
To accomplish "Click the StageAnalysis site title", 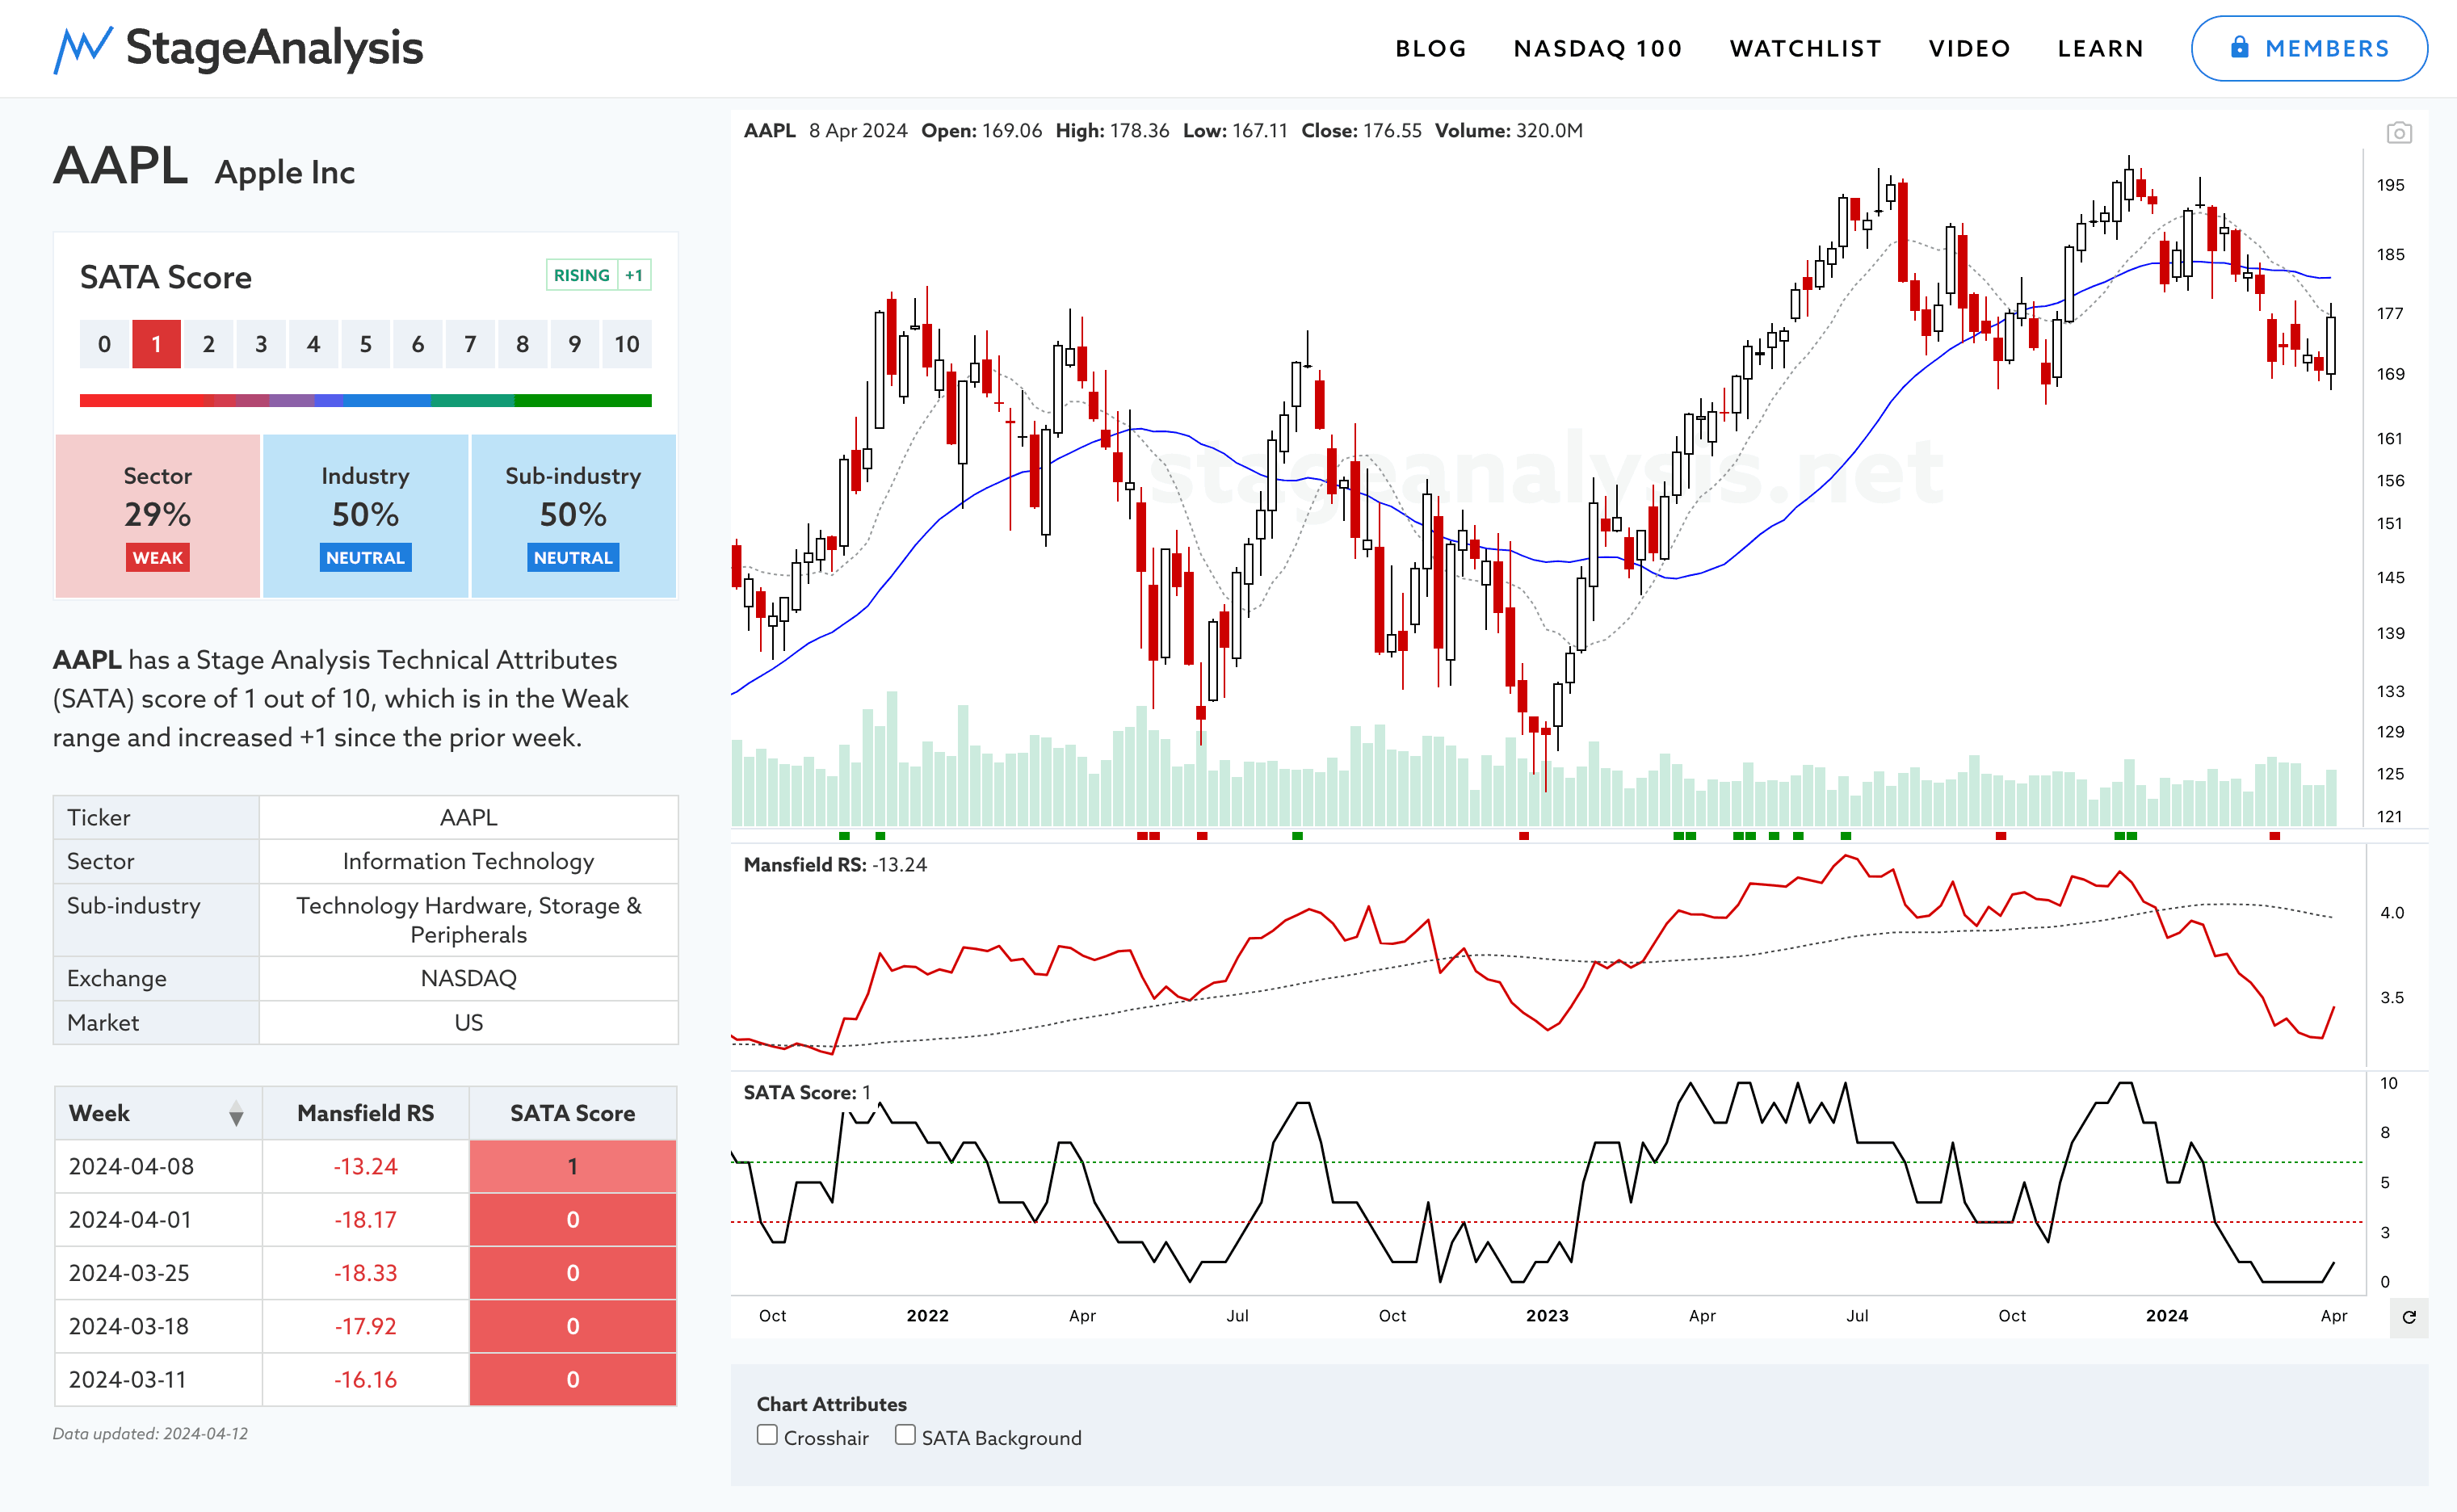I will point(274,48).
